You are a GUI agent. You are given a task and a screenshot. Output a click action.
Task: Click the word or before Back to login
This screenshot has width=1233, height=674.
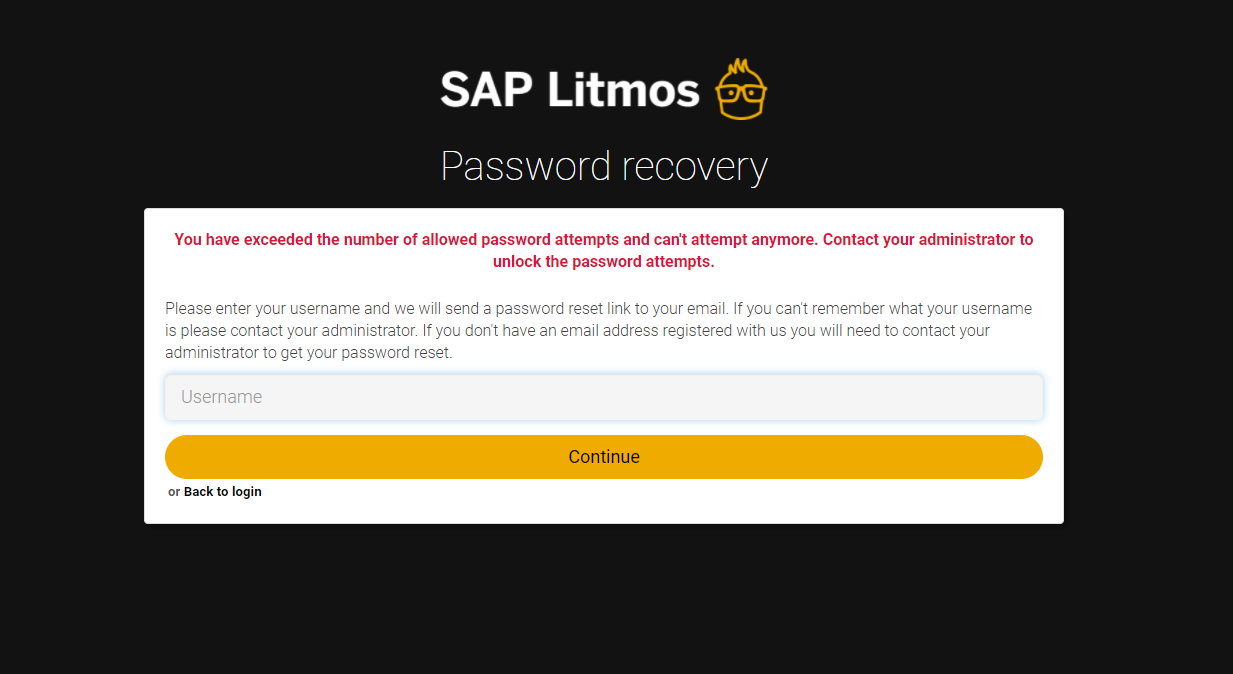[x=174, y=492]
